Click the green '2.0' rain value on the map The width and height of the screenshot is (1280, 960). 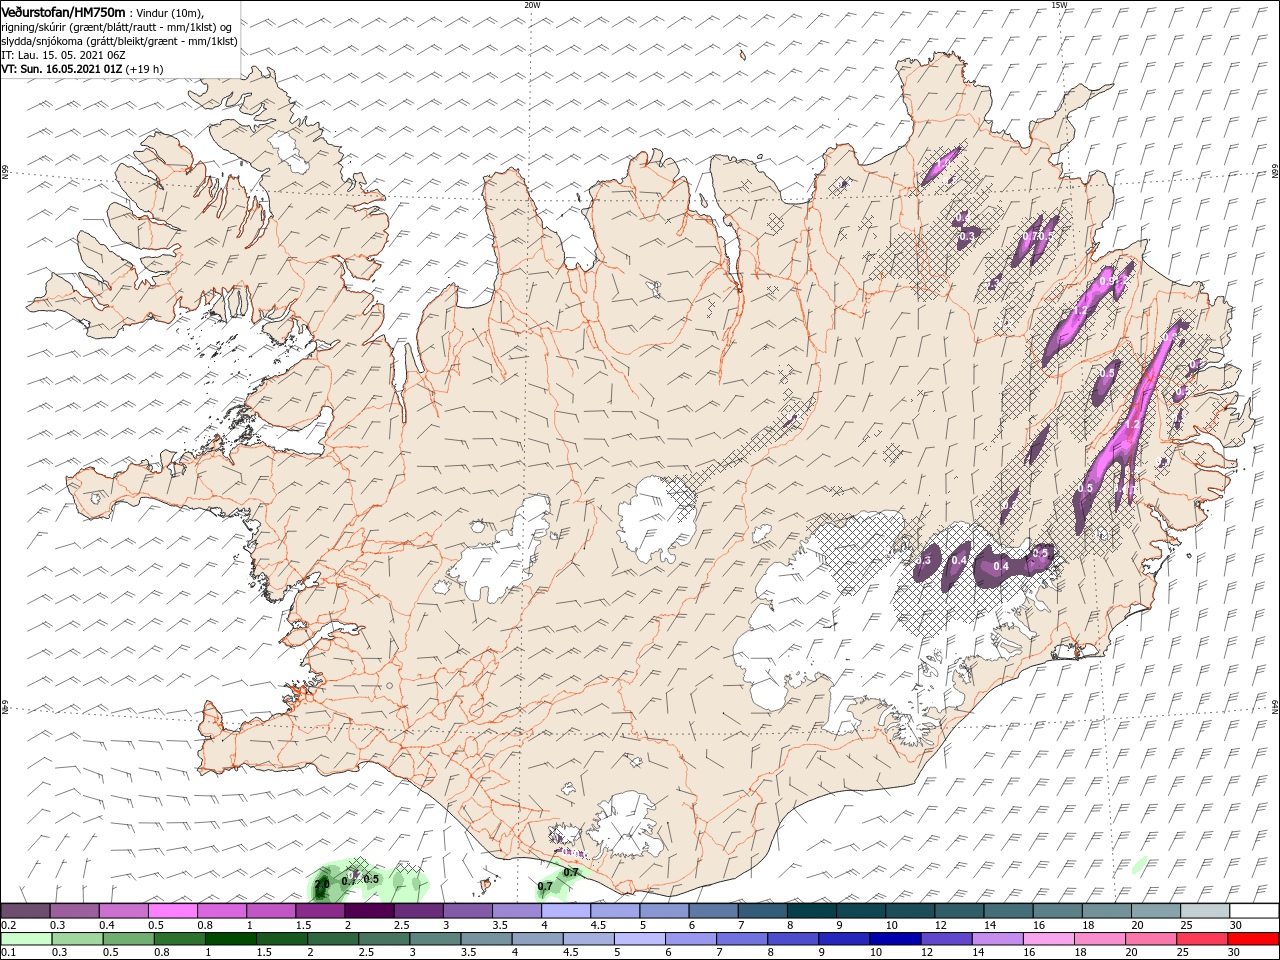(322, 884)
